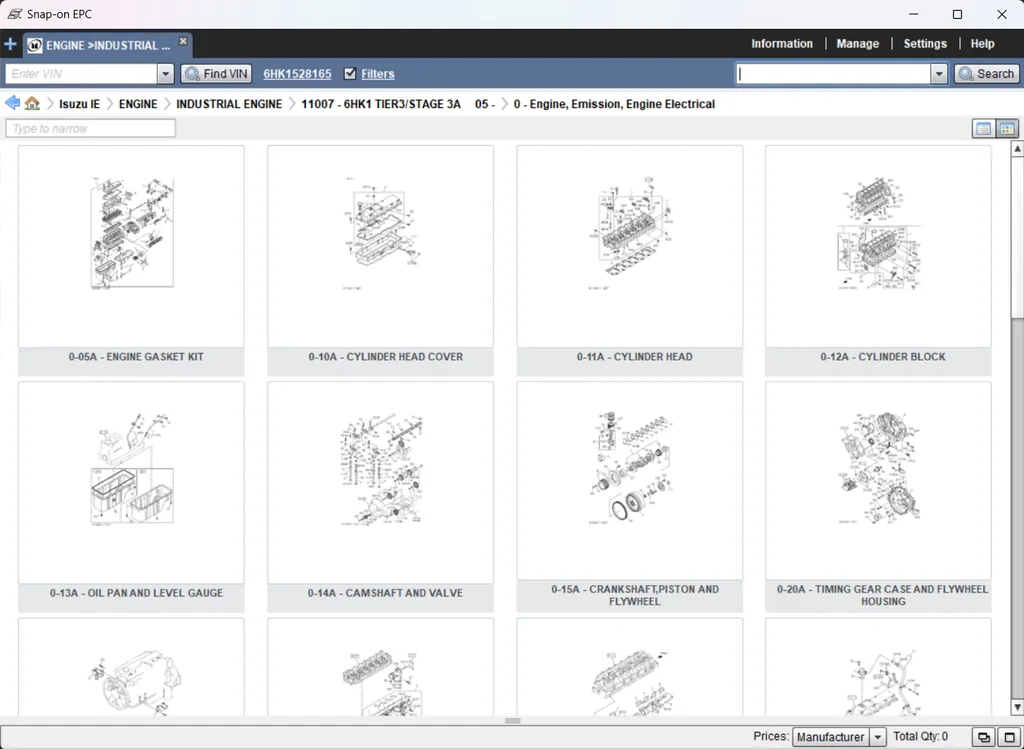Click the Snap-on EPC app icon in title bar
Viewport: 1024px width, 749px height.
[x=14, y=14]
